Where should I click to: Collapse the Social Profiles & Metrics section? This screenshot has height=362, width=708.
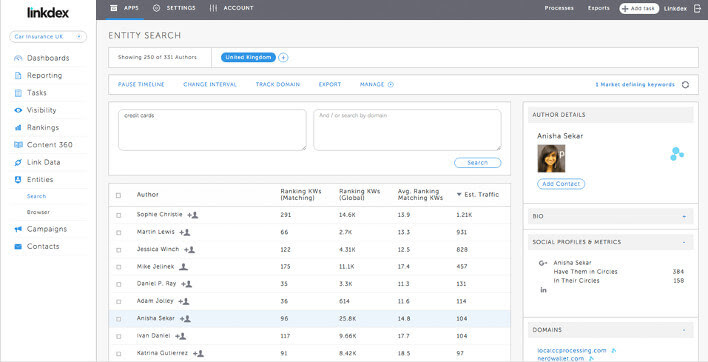click(684, 242)
